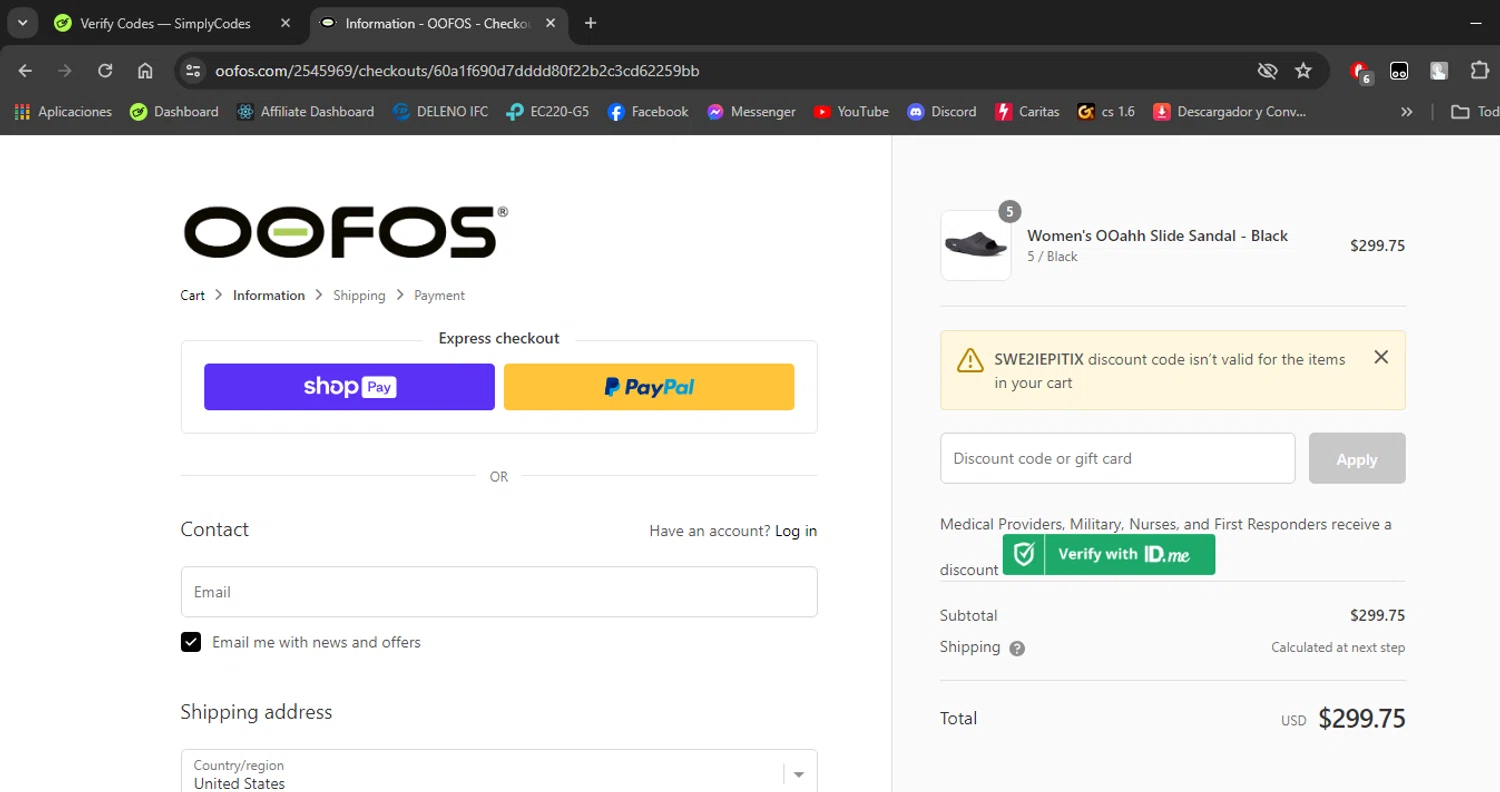Click the grey-square extension icon beside the puzzle icon

[x=1439, y=71]
